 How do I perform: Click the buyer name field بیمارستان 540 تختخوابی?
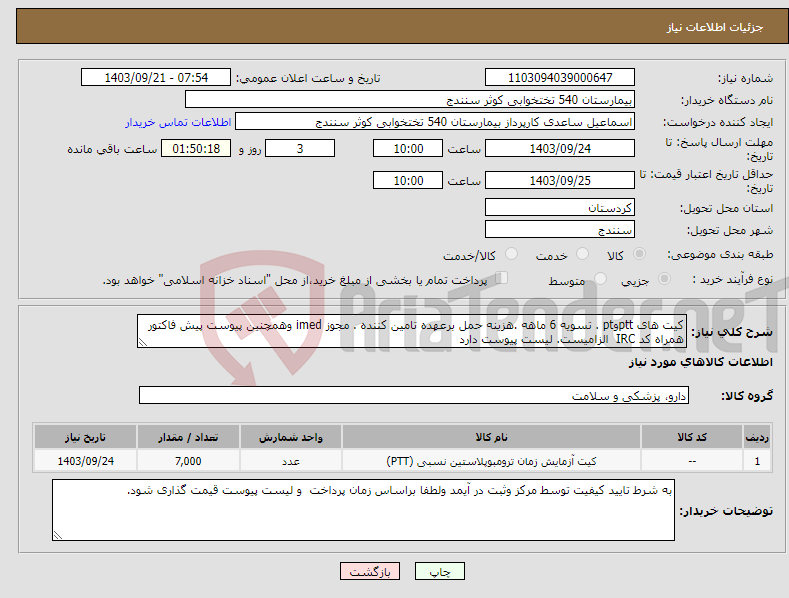pos(410,100)
